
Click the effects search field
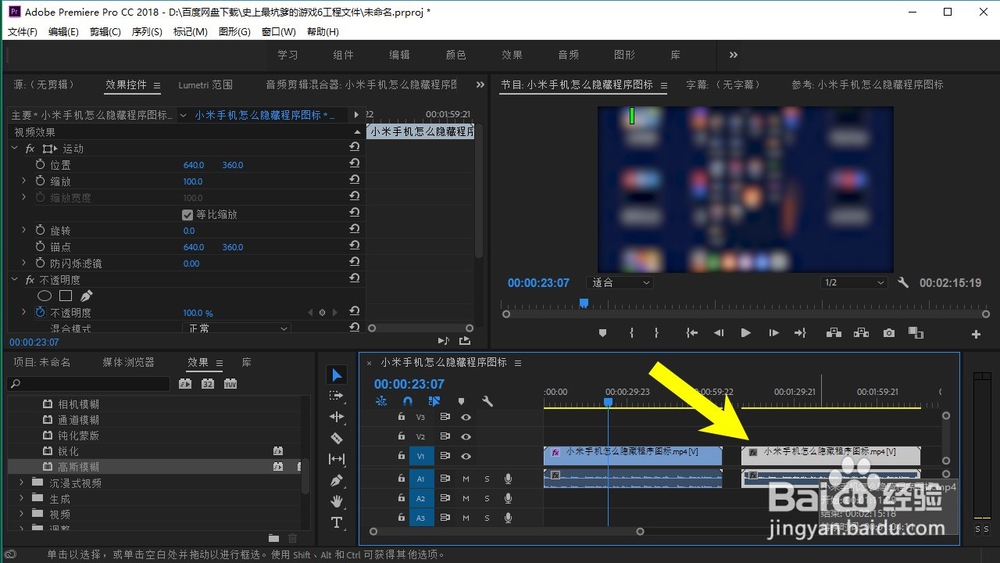[89, 383]
